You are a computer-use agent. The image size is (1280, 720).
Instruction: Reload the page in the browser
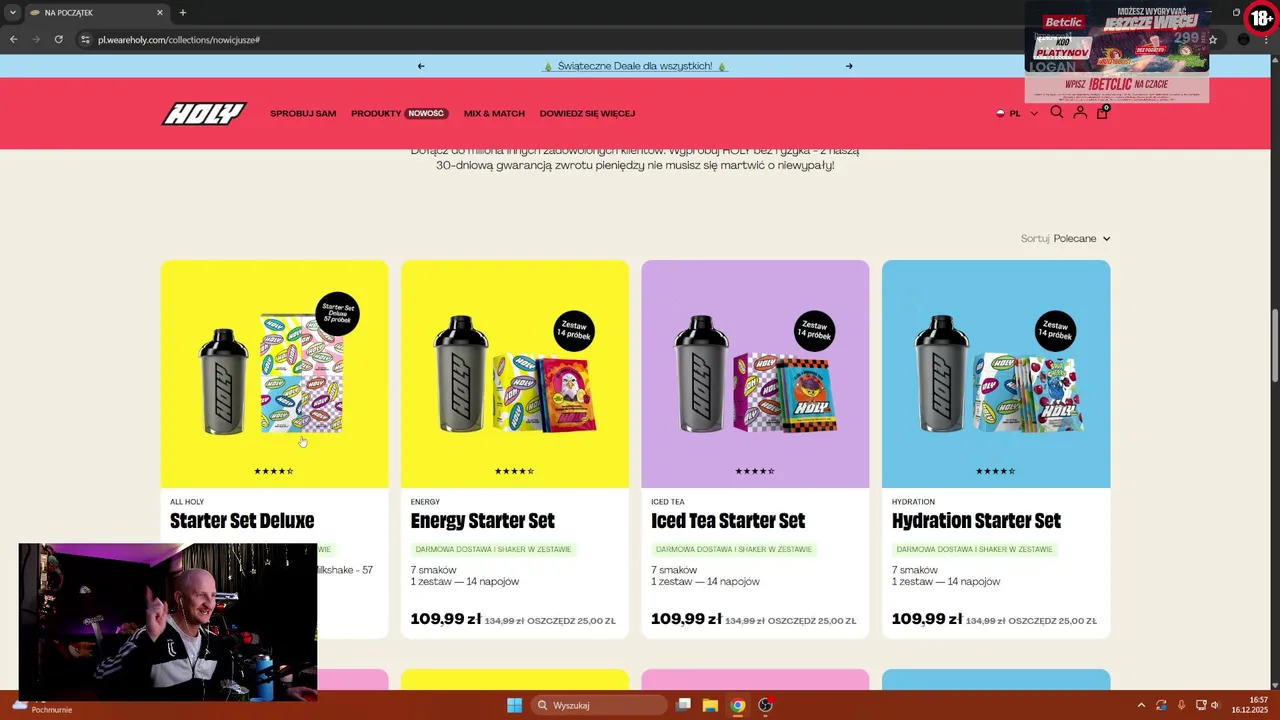tap(59, 39)
